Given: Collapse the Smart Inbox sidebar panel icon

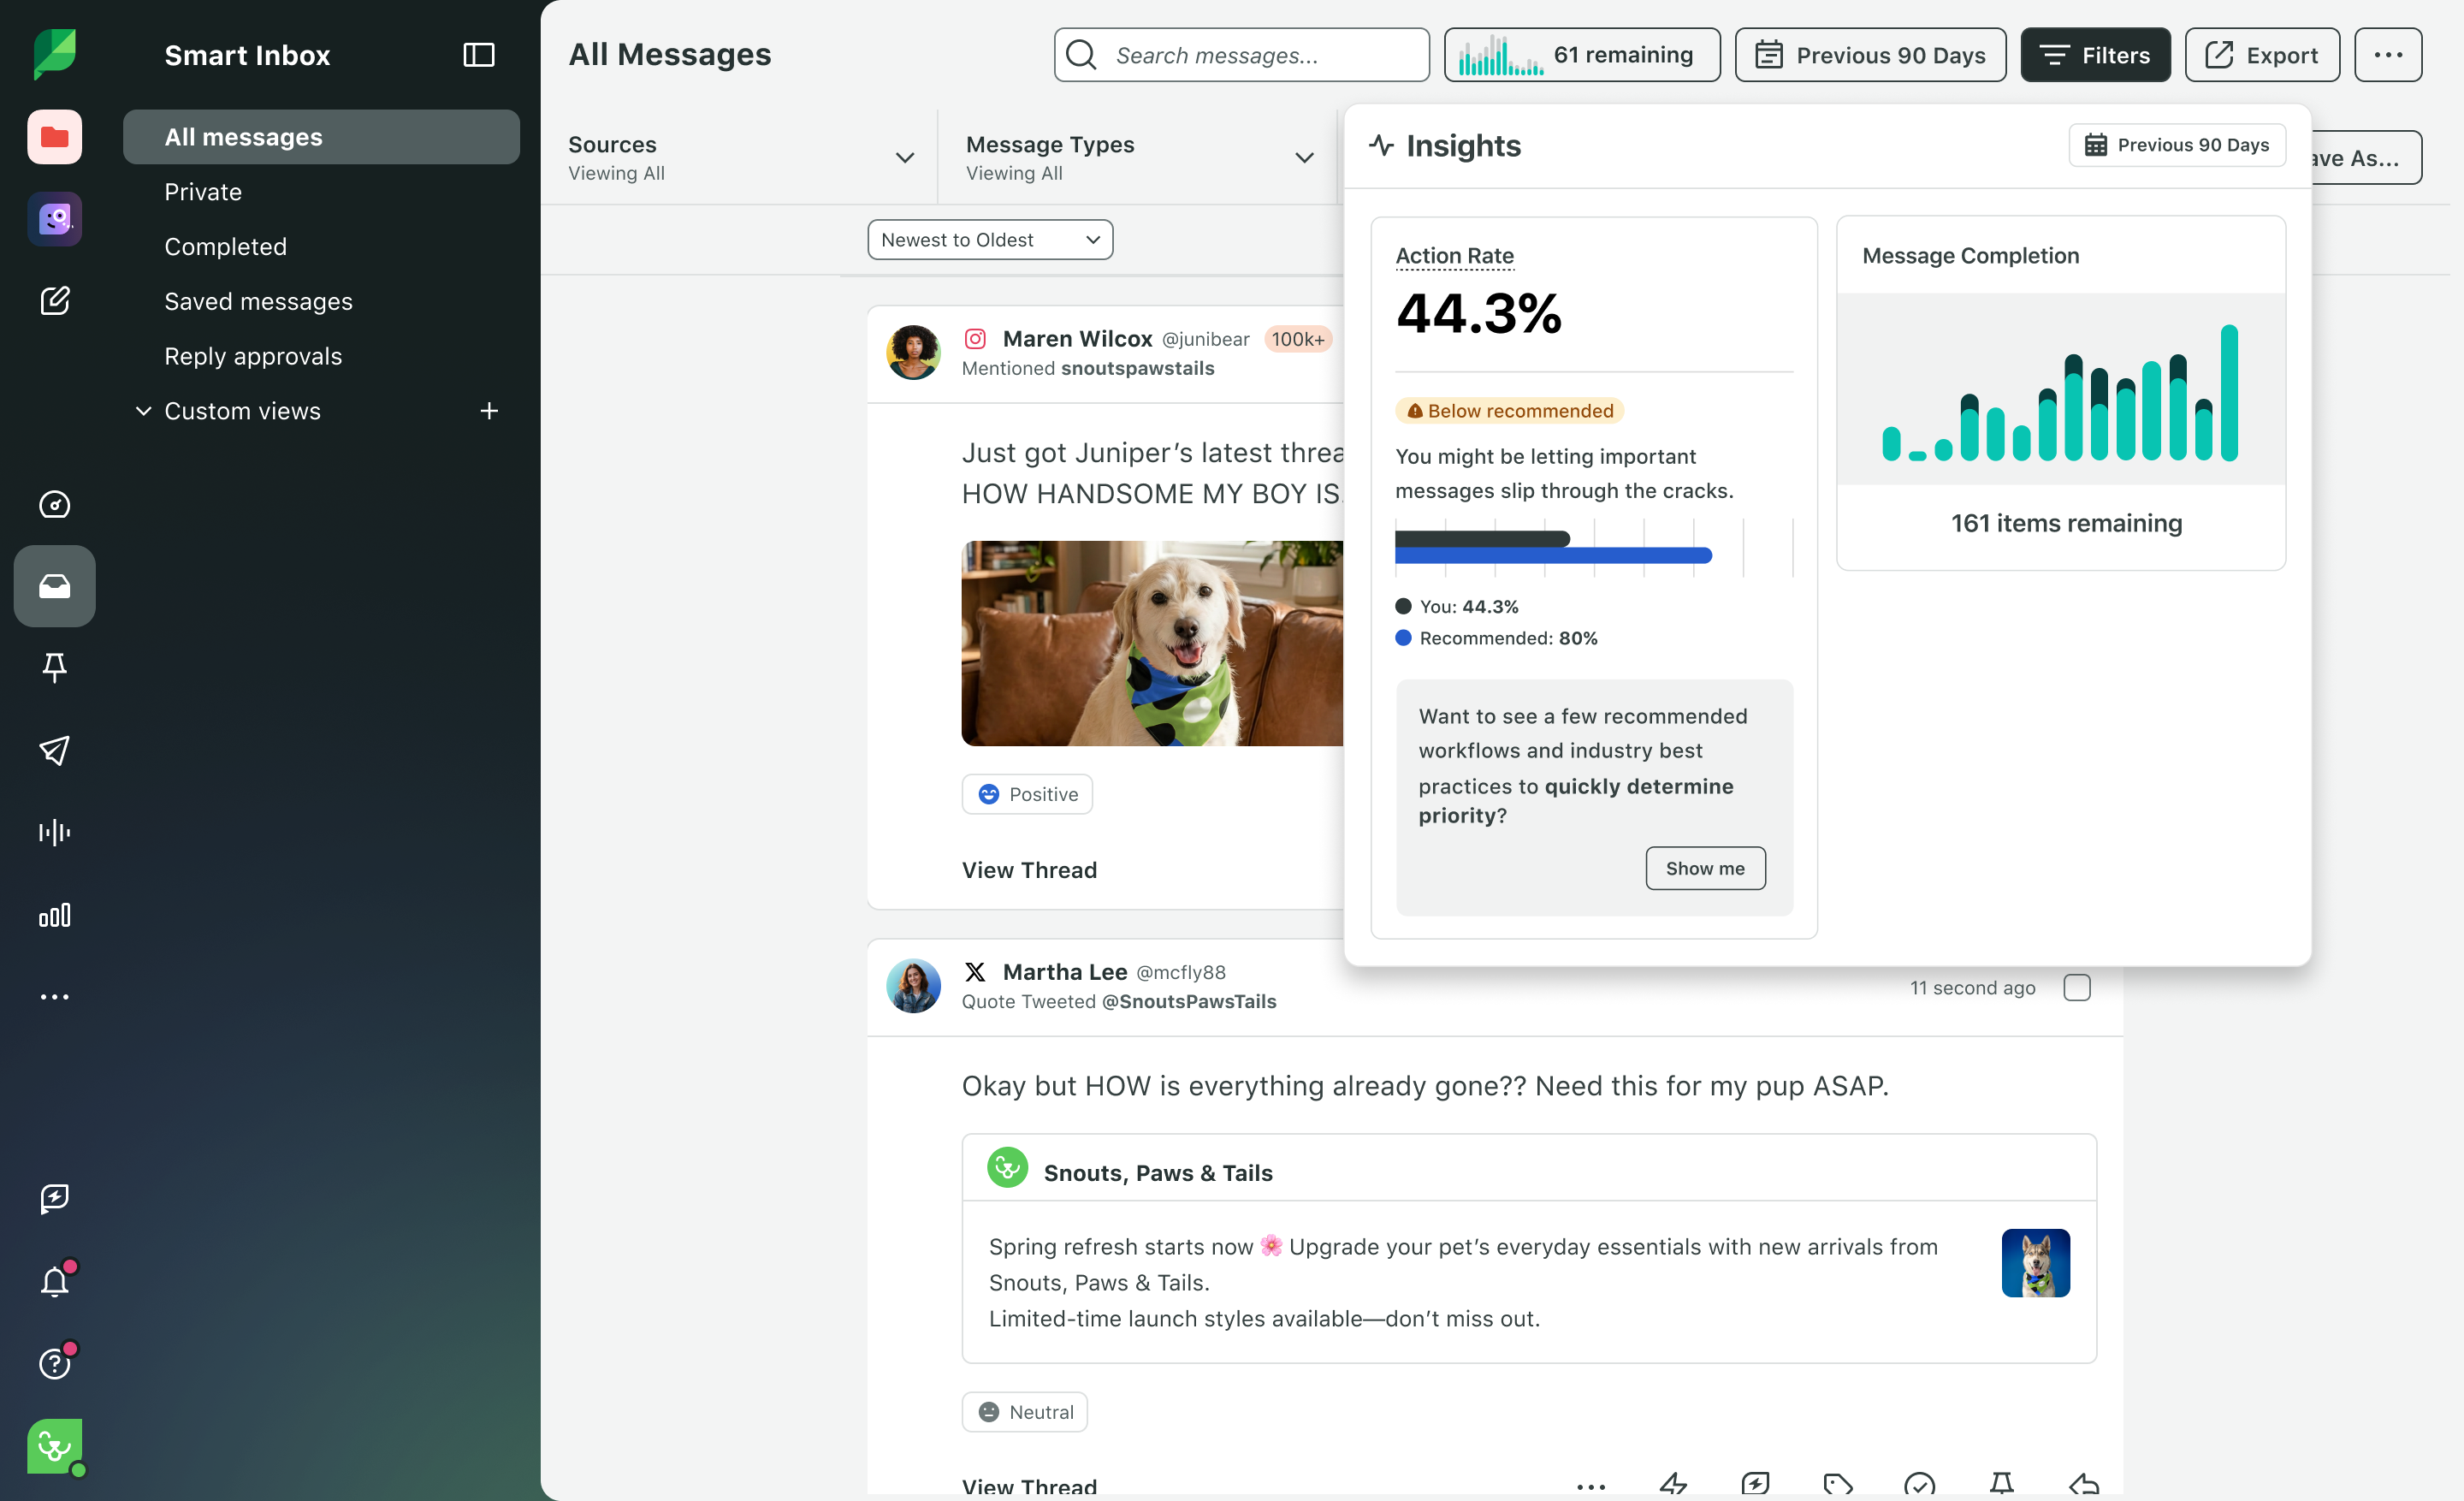Looking at the screenshot, I should click(x=479, y=55).
